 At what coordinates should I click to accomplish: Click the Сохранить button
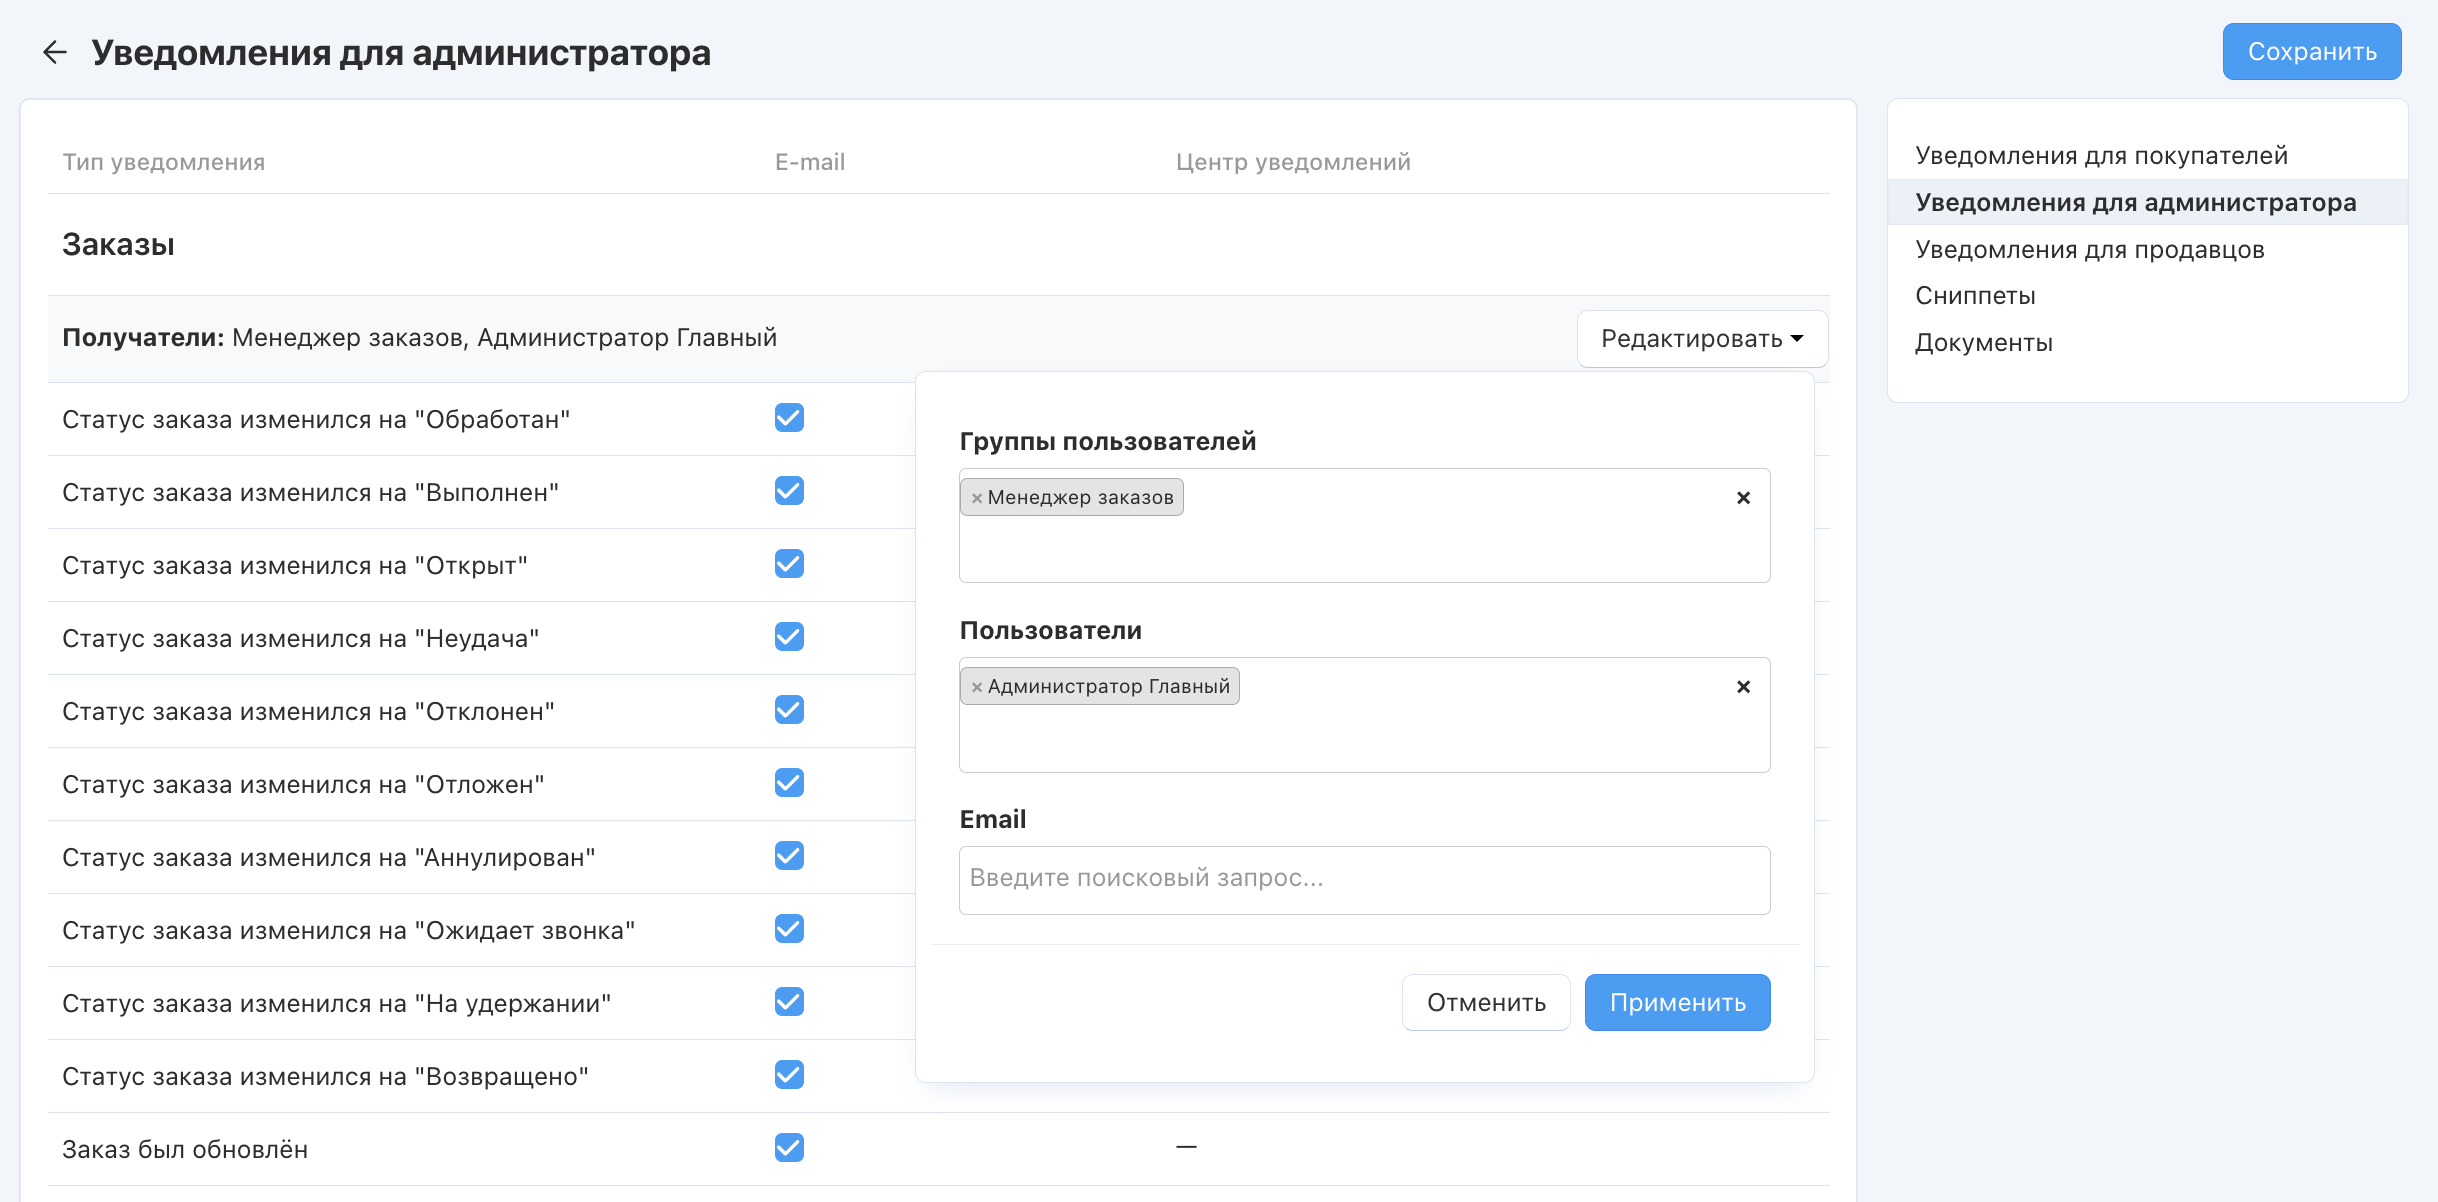coord(2311,52)
